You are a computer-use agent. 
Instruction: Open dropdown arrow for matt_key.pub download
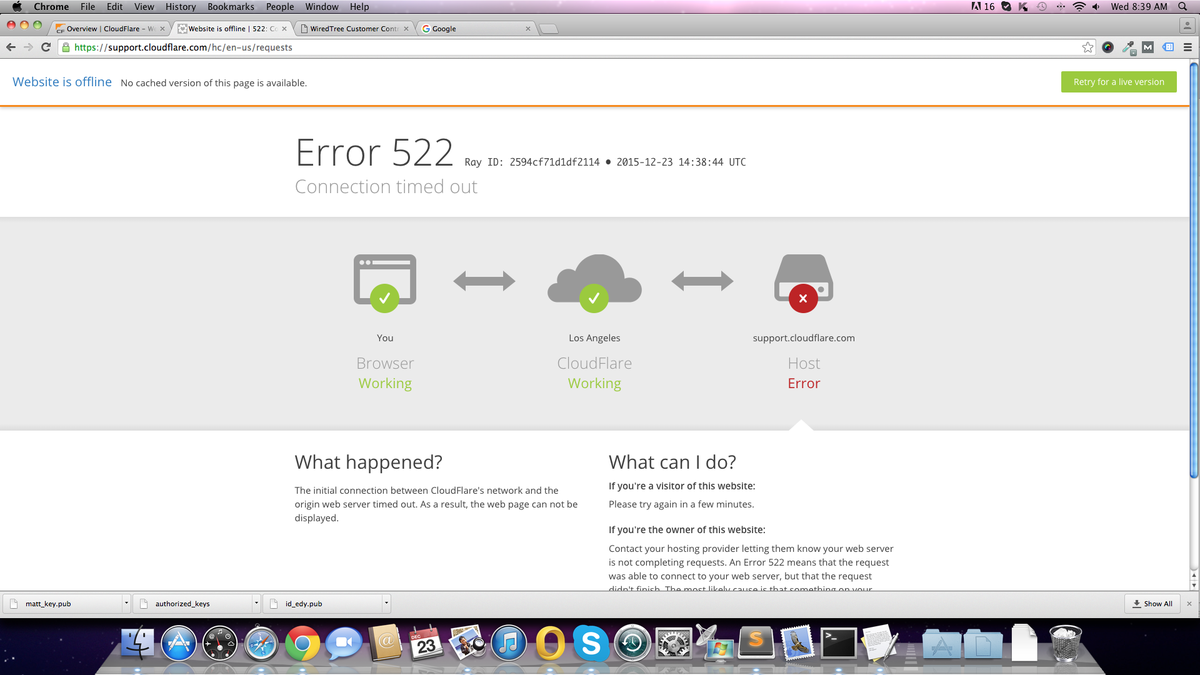click(x=126, y=603)
